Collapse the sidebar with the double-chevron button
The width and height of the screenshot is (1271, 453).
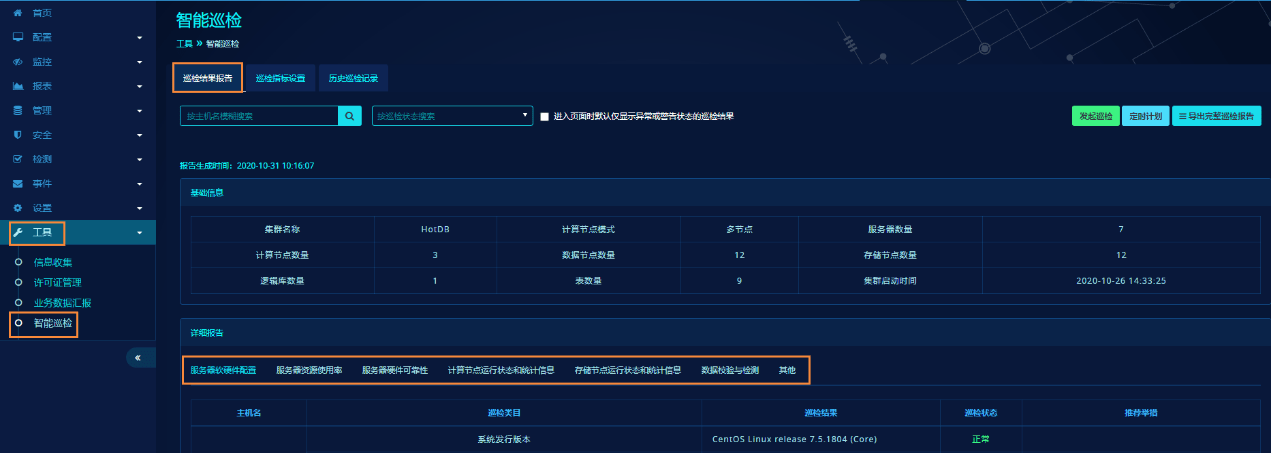coord(138,357)
